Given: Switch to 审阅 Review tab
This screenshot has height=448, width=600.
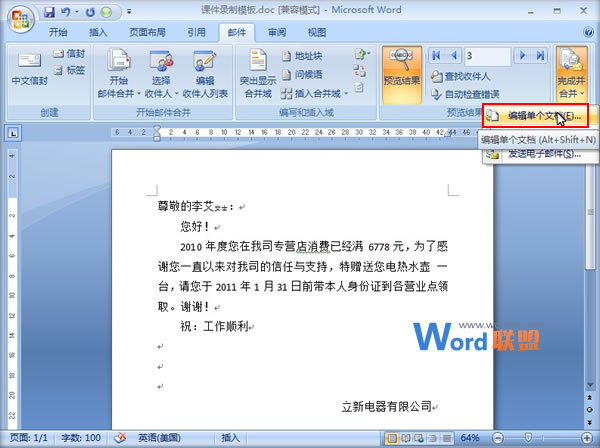Looking at the screenshot, I should 277,33.
